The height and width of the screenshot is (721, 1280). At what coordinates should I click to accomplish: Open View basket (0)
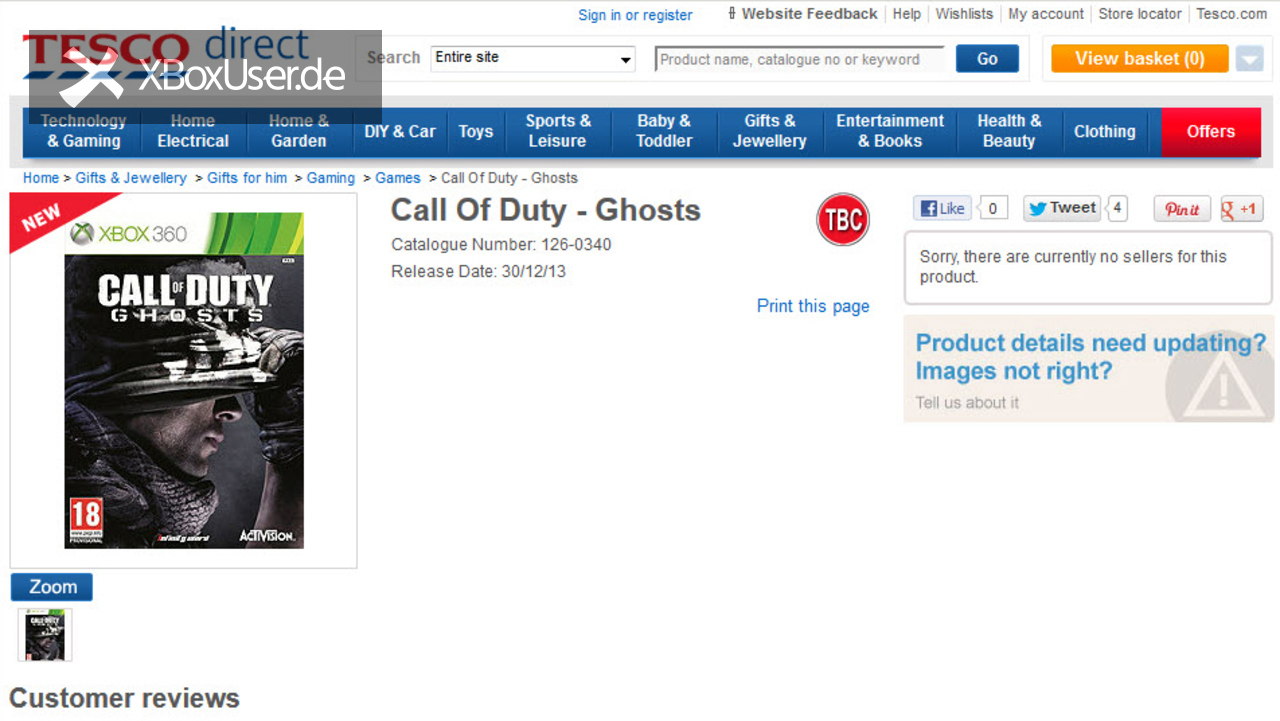coord(1139,59)
